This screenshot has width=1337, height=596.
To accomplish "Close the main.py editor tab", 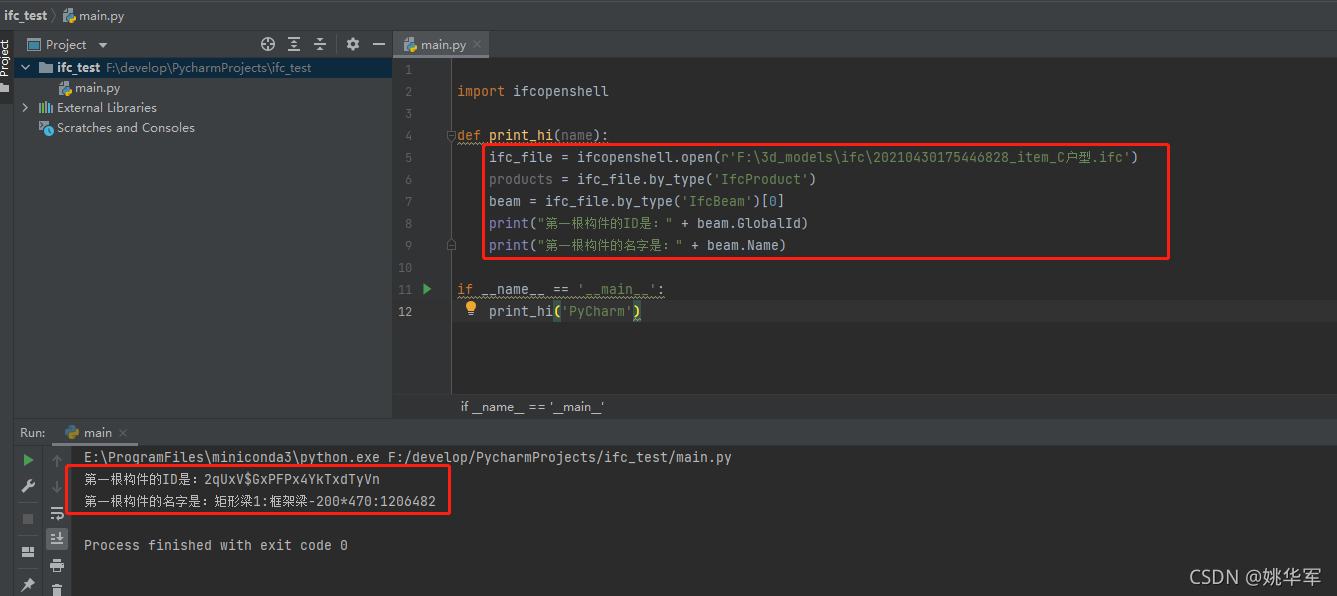I will 477,44.
